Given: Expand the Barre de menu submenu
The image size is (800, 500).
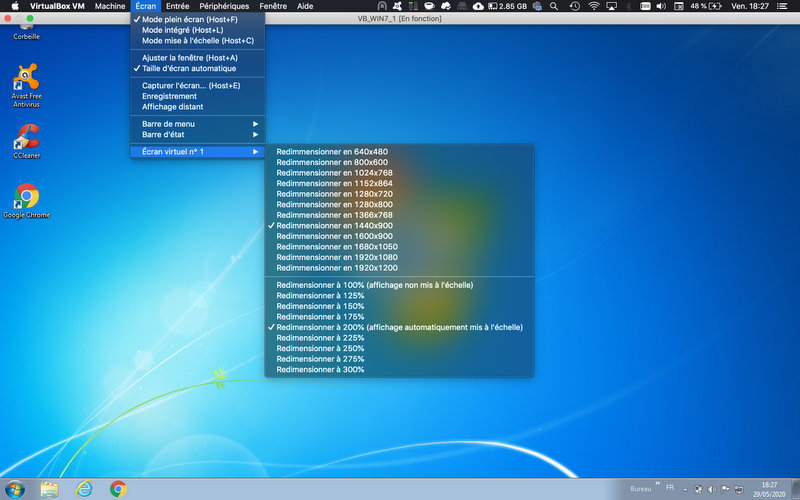Looking at the screenshot, I should pyautogui.click(x=197, y=123).
